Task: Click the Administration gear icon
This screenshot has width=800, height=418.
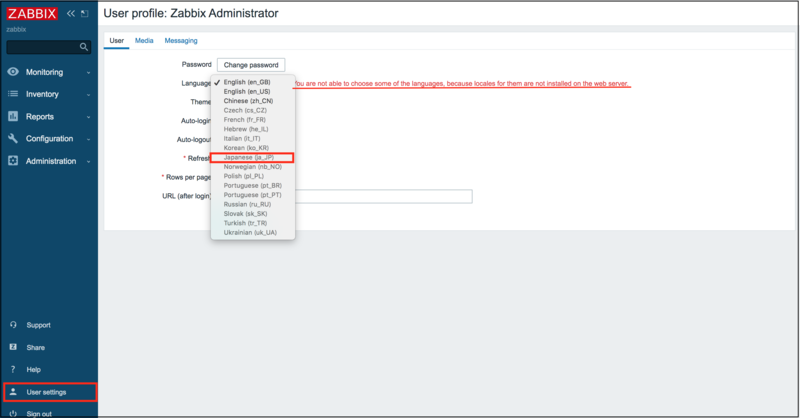Action: (13, 161)
